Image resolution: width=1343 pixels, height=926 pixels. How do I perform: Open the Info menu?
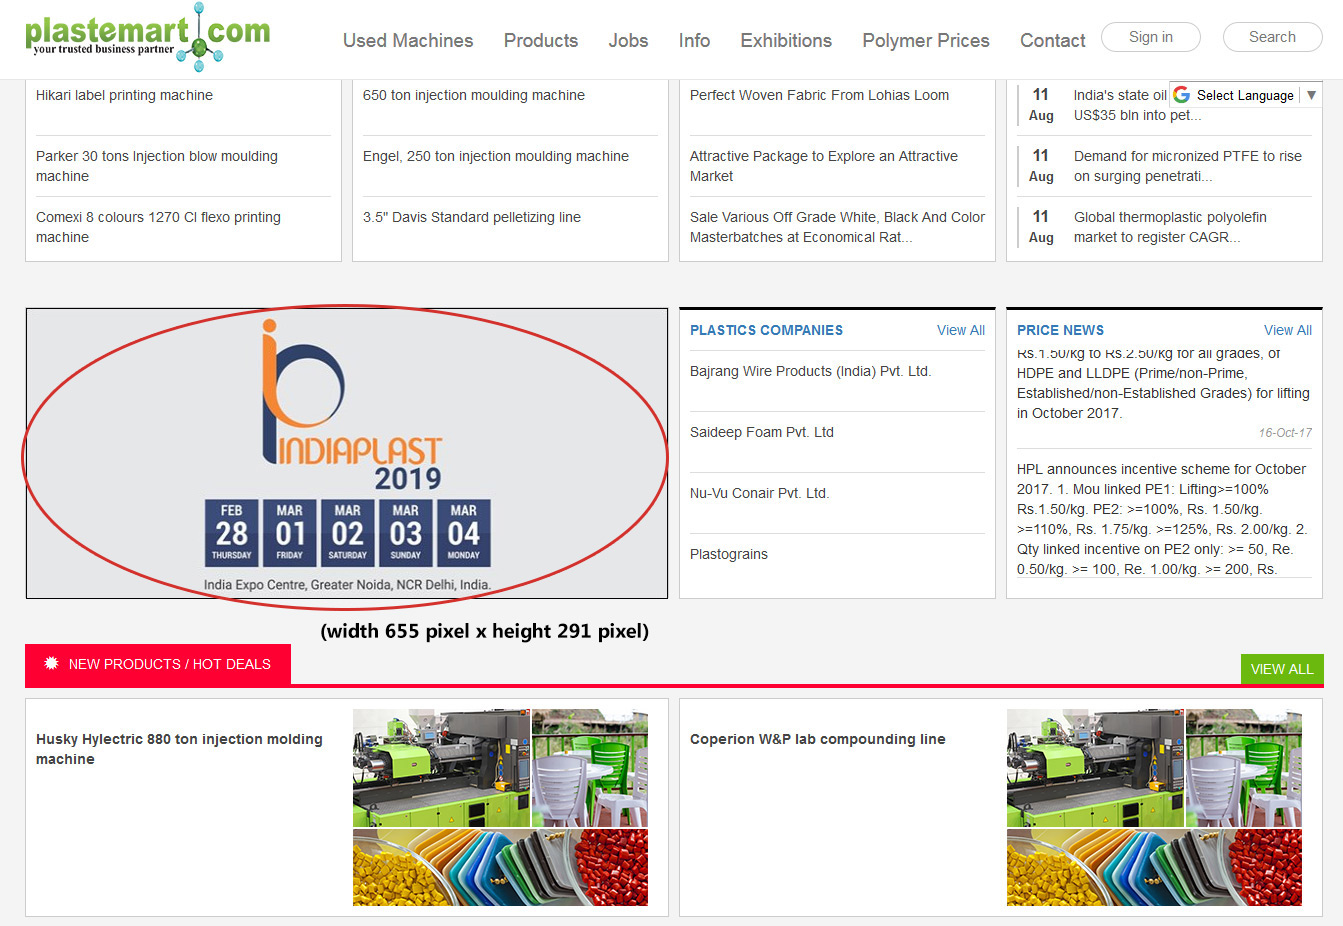pos(694,41)
